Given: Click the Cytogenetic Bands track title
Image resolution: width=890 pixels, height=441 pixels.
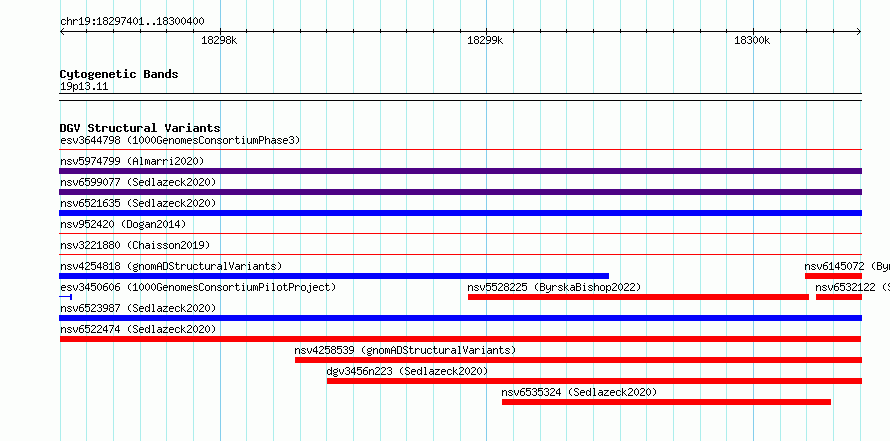Looking at the screenshot, I should click(x=119, y=74).
